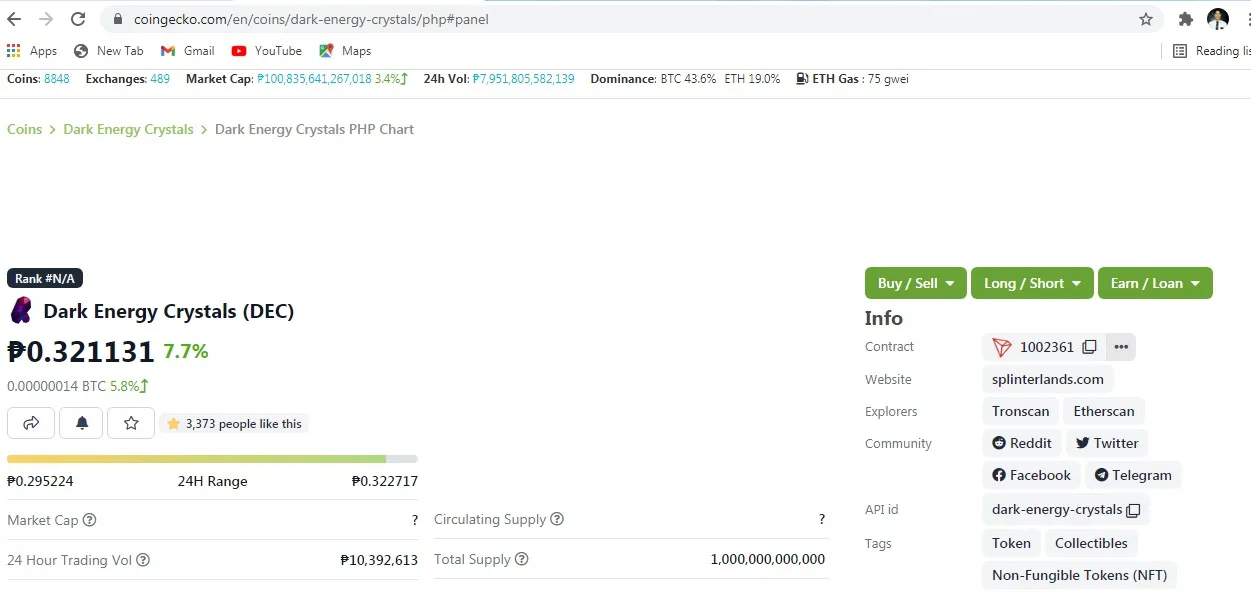Image resolution: width=1251 pixels, height=606 pixels.
Task: Click the address bar URL
Action: coord(311,19)
